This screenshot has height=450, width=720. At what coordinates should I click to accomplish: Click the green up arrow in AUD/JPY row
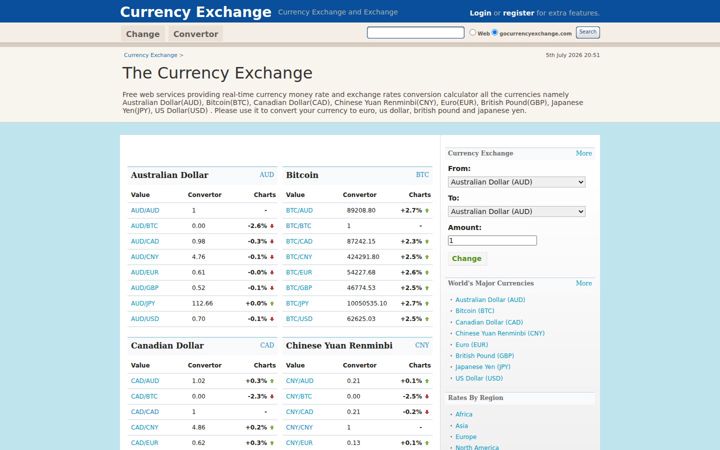point(272,304)
